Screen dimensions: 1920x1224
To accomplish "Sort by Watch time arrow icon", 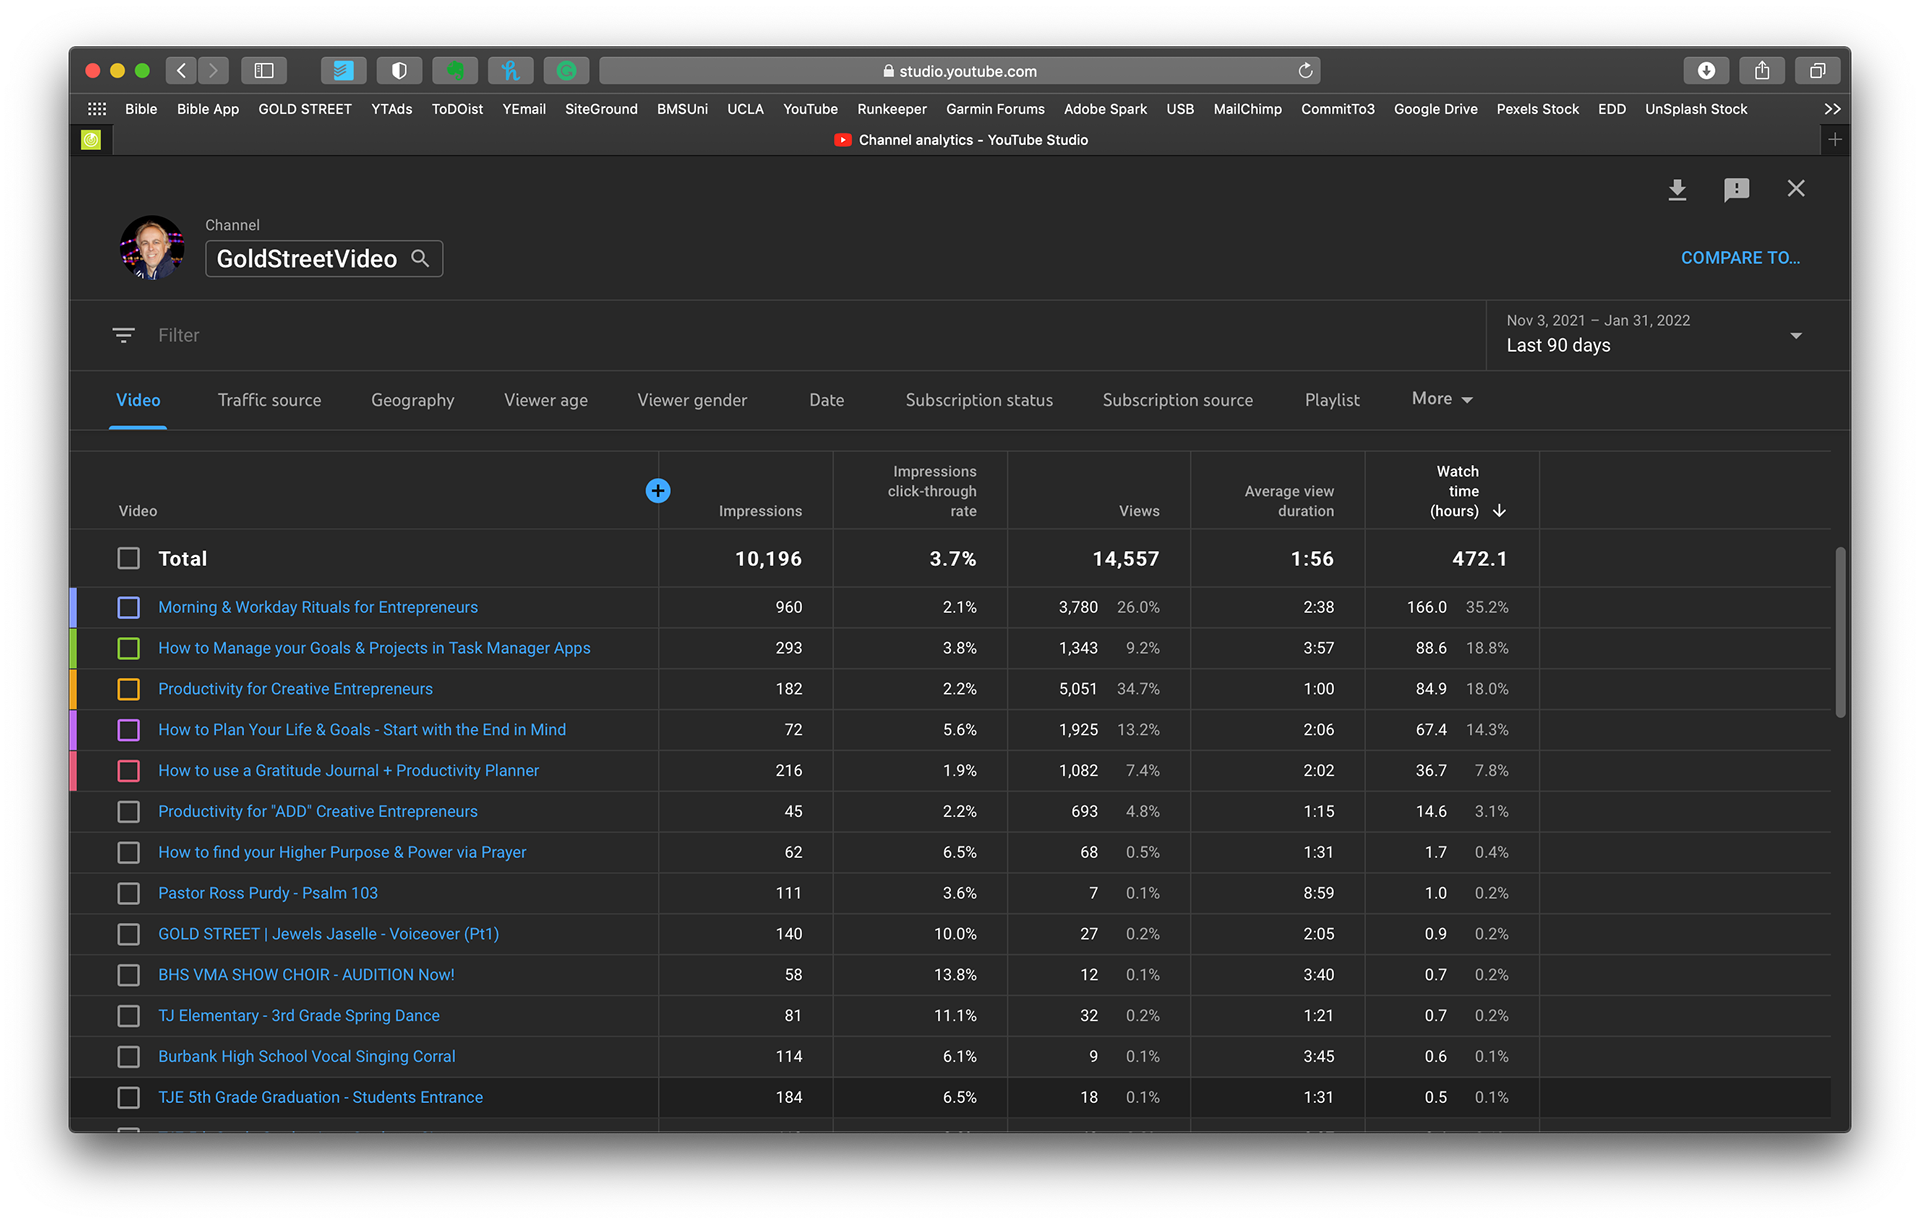I will [x=1499, y=511].
